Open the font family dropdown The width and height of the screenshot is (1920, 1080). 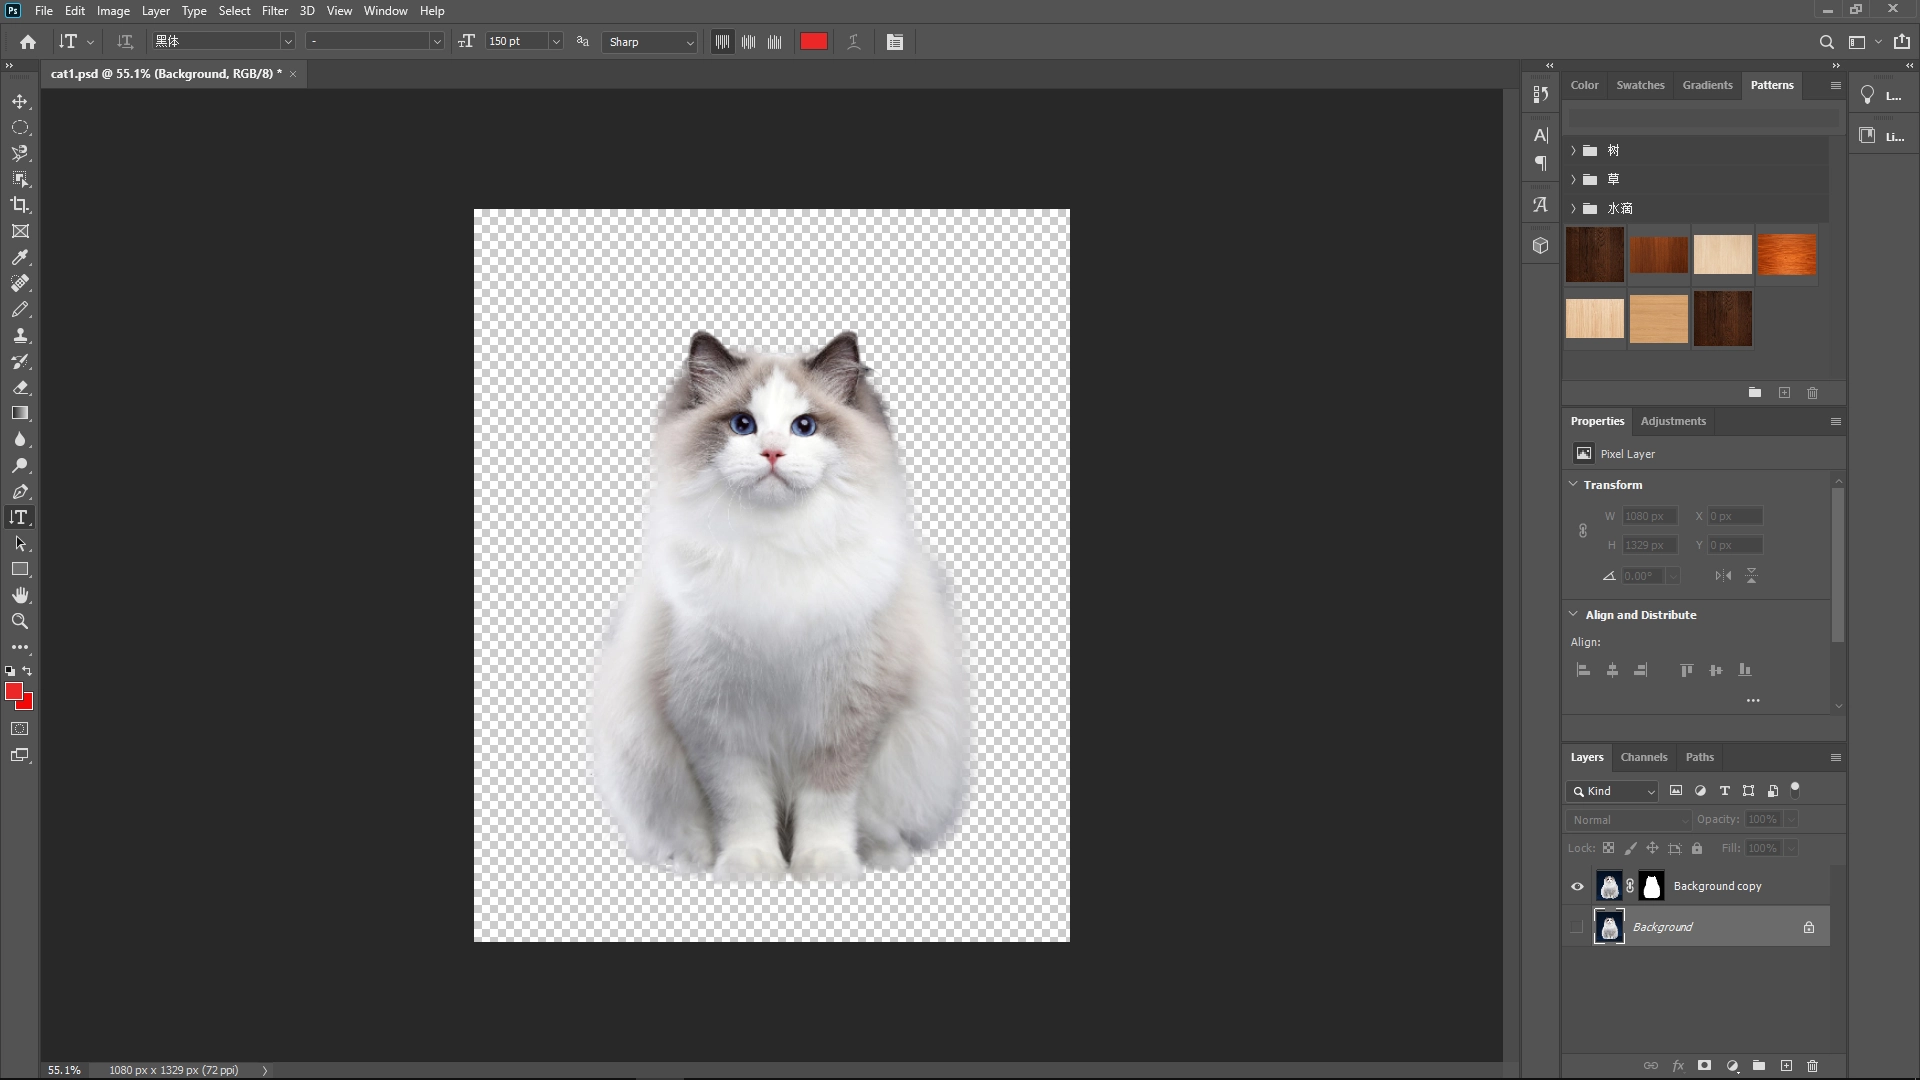point(288,42)
